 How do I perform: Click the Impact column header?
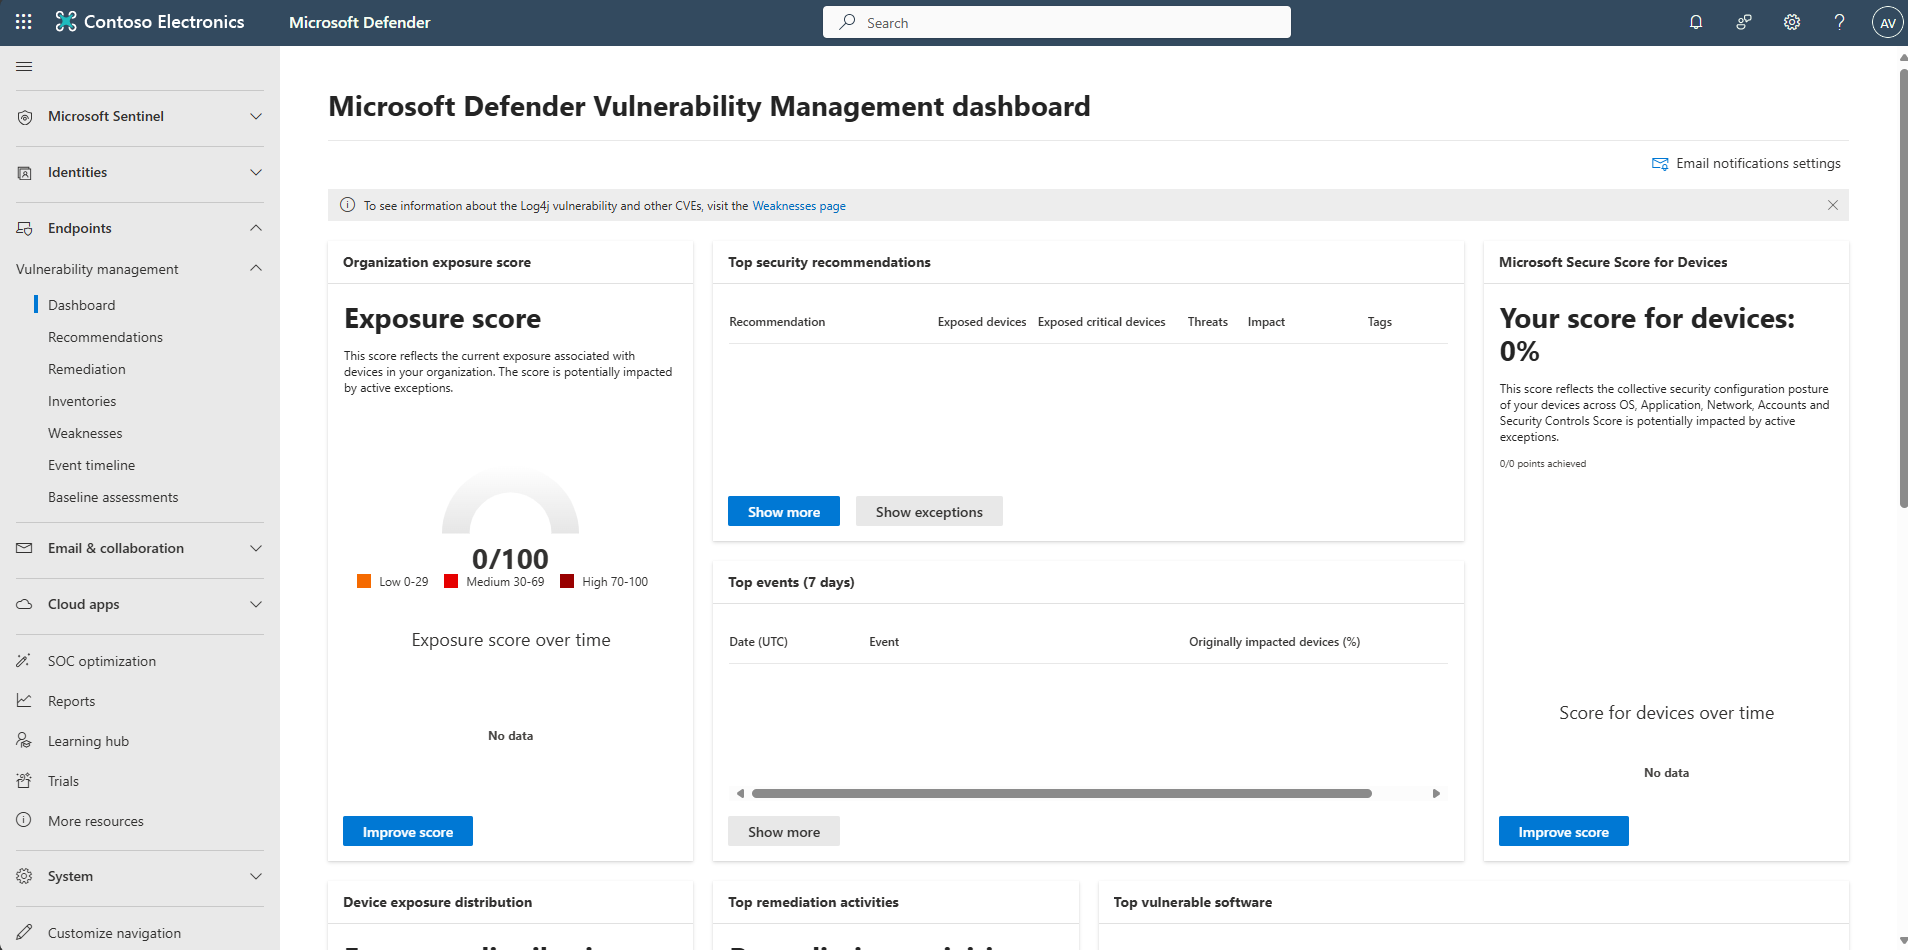click(1266, 322)
